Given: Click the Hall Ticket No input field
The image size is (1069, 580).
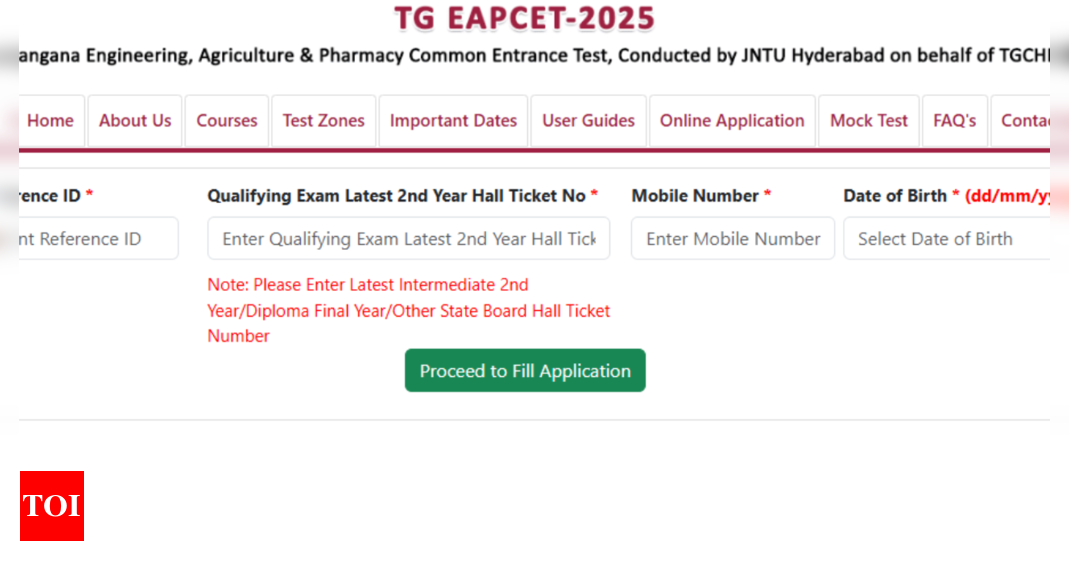Looking at the screenshot, I should point(409,239).
